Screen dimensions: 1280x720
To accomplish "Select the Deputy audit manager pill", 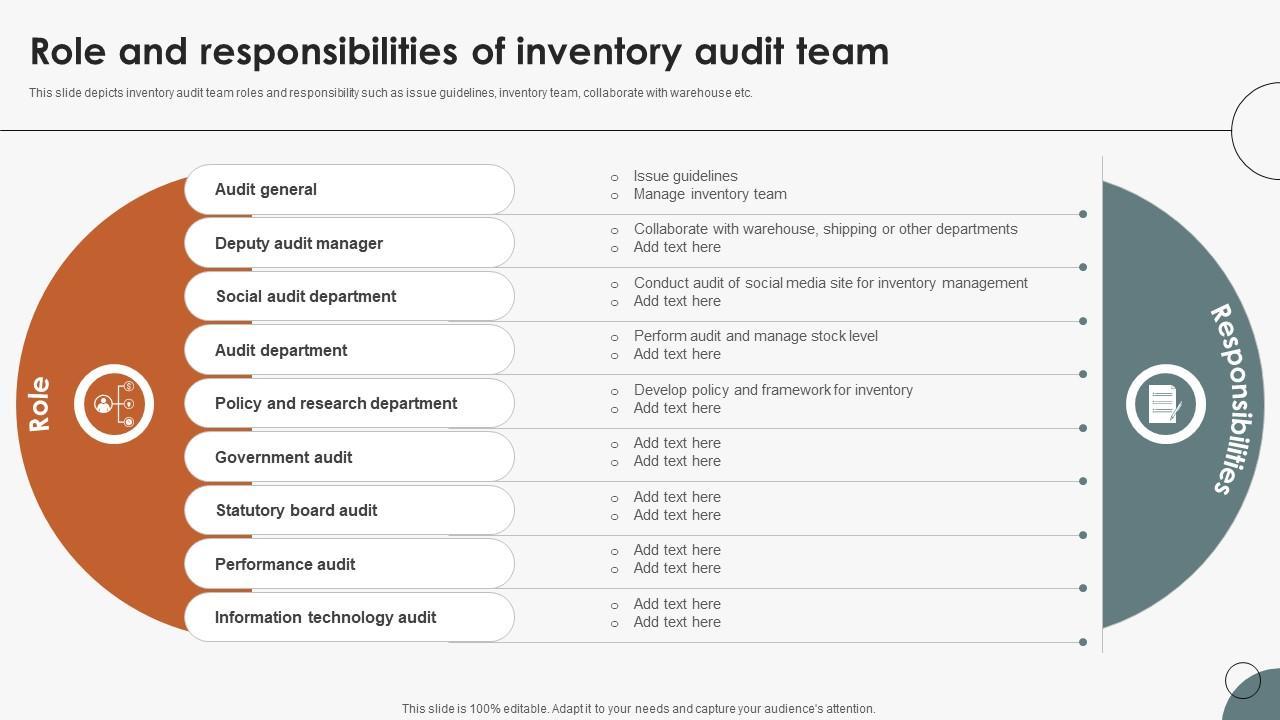I will (349, 243).
